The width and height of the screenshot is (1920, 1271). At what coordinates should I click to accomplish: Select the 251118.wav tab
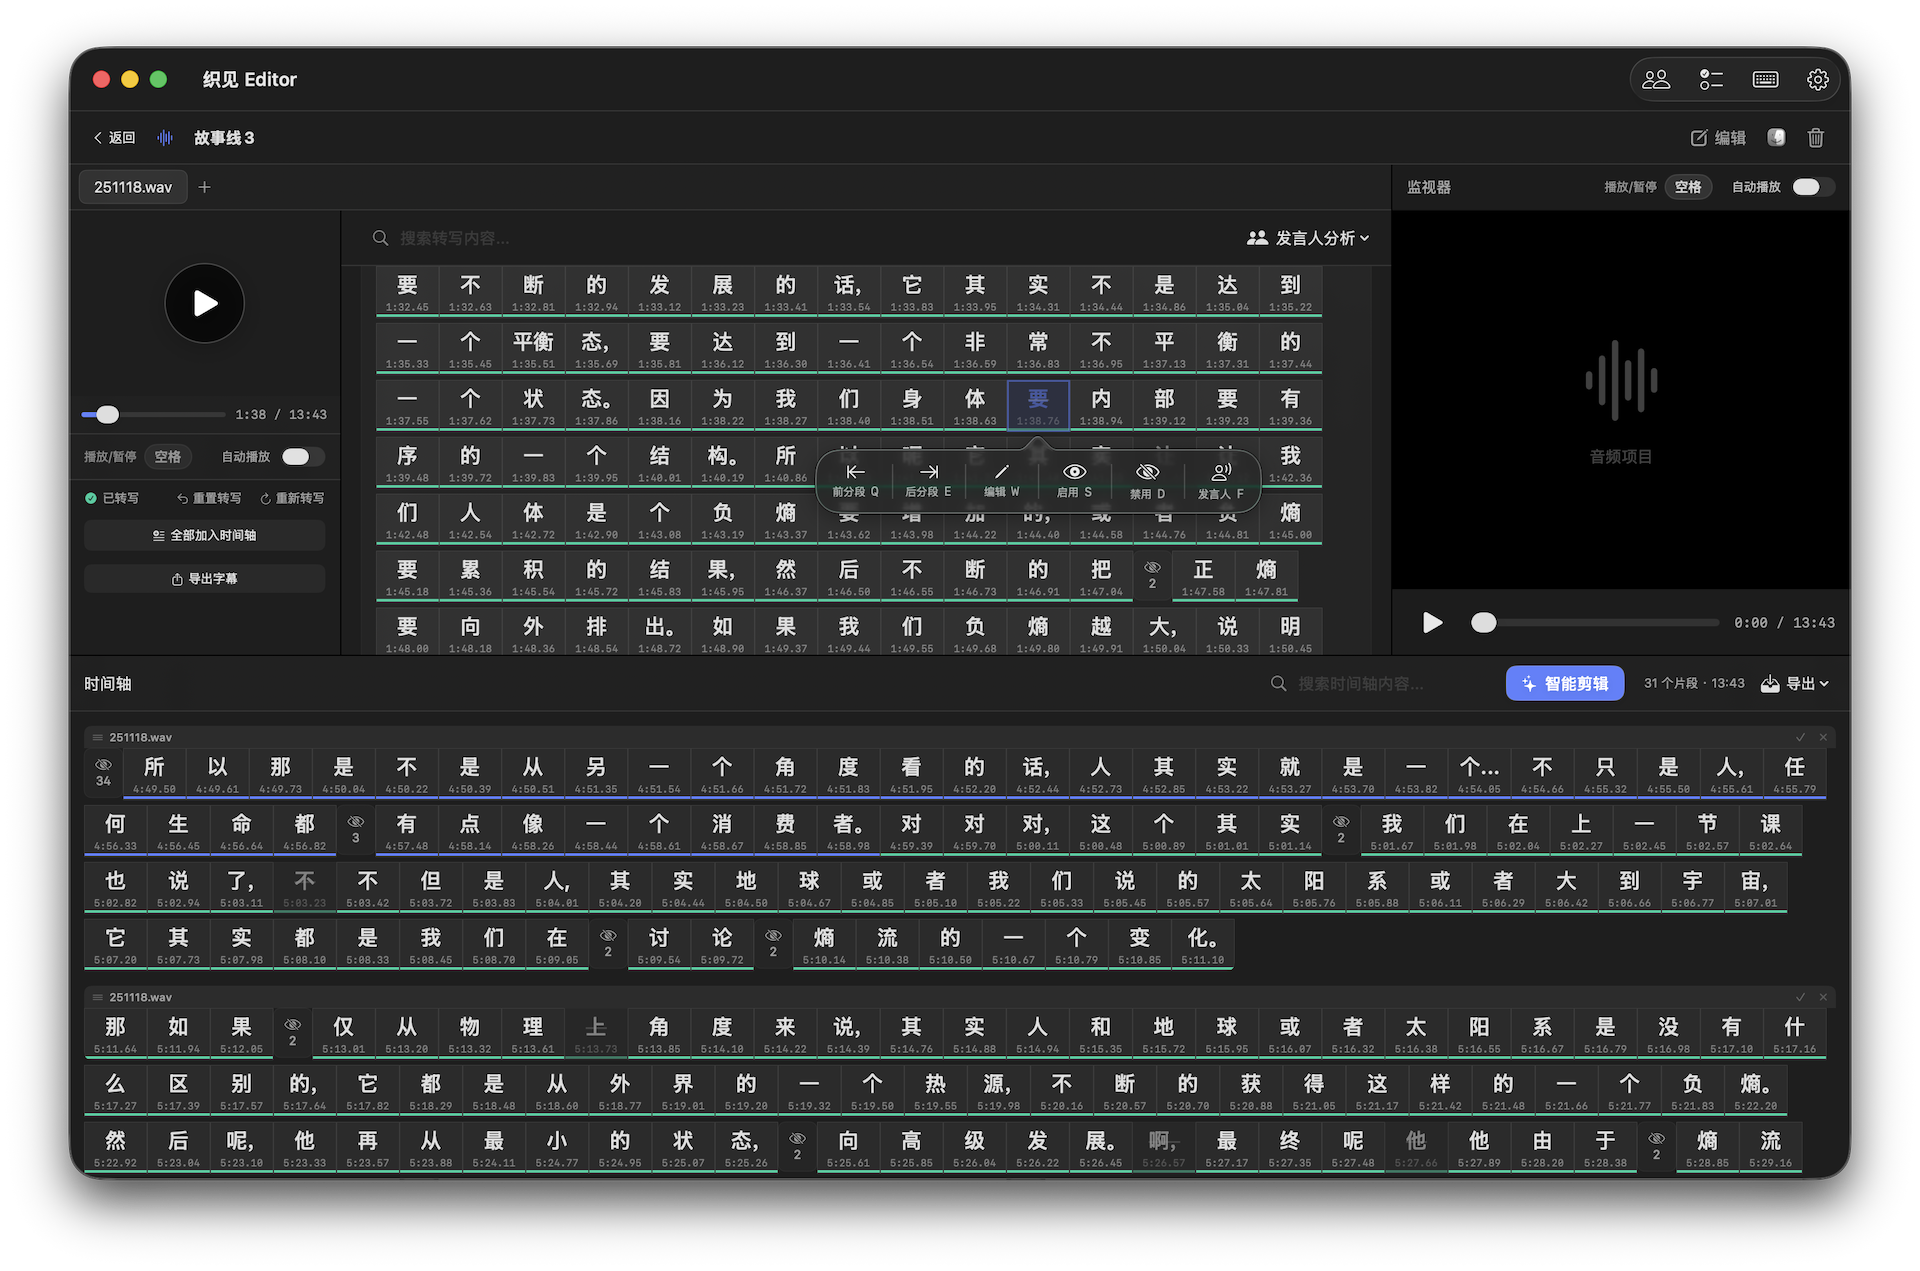click(133, 187)
